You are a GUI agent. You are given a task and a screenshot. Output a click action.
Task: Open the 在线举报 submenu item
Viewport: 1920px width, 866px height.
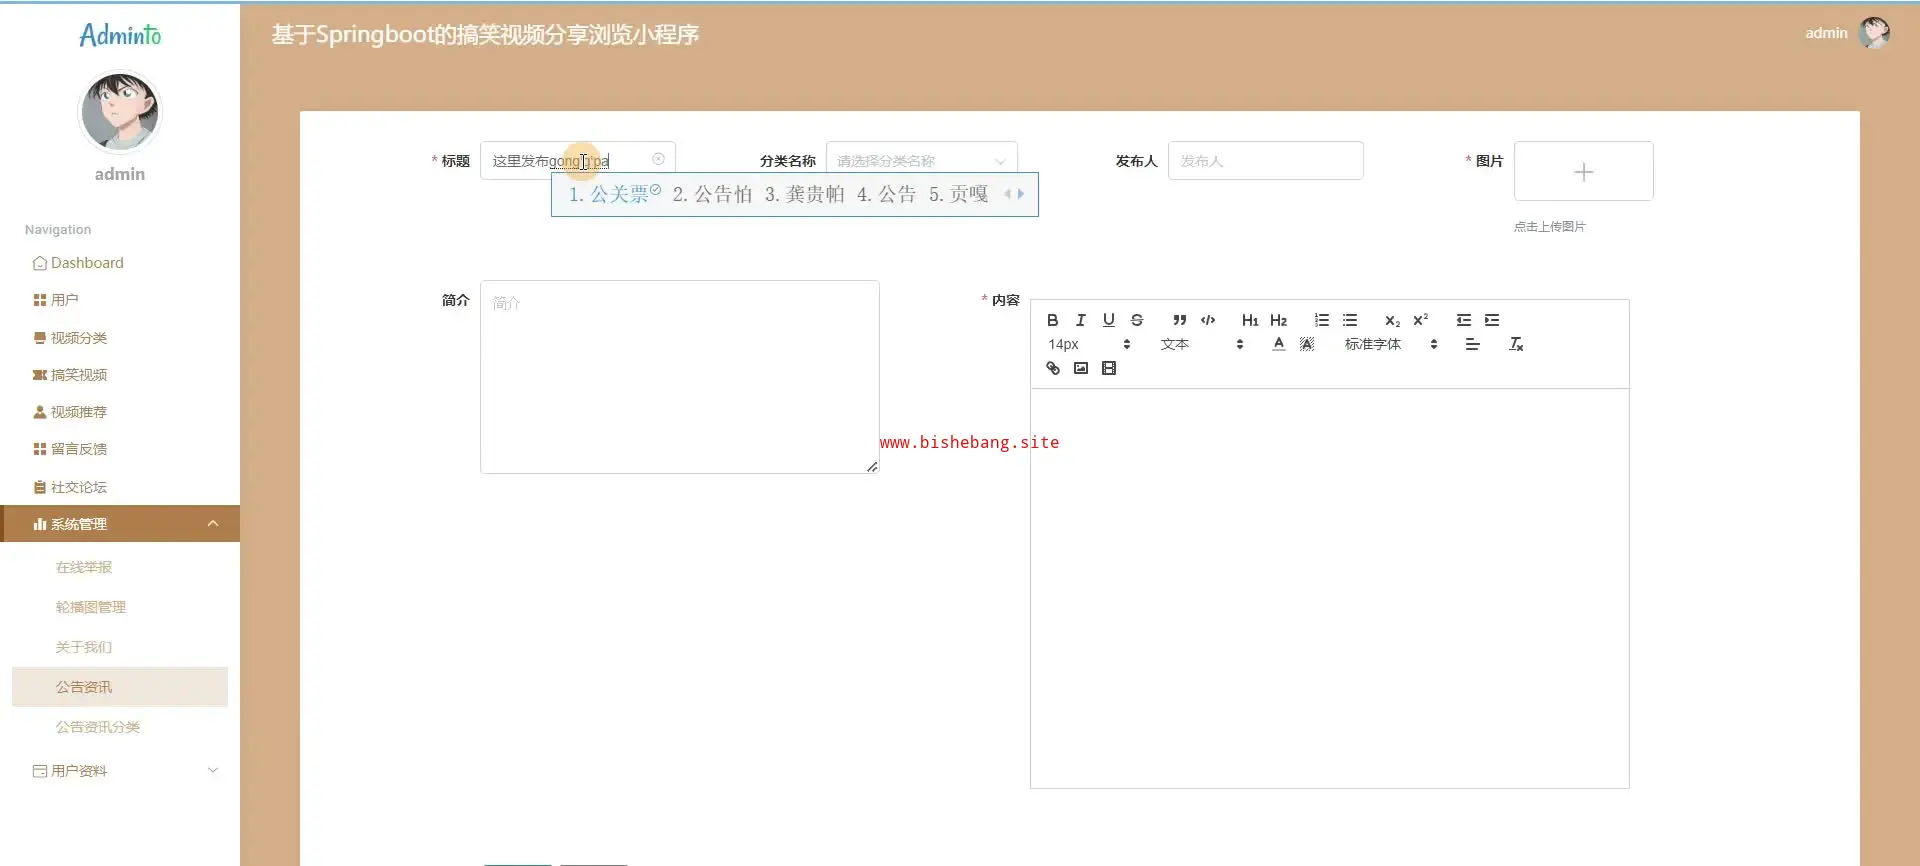(120, 567)
